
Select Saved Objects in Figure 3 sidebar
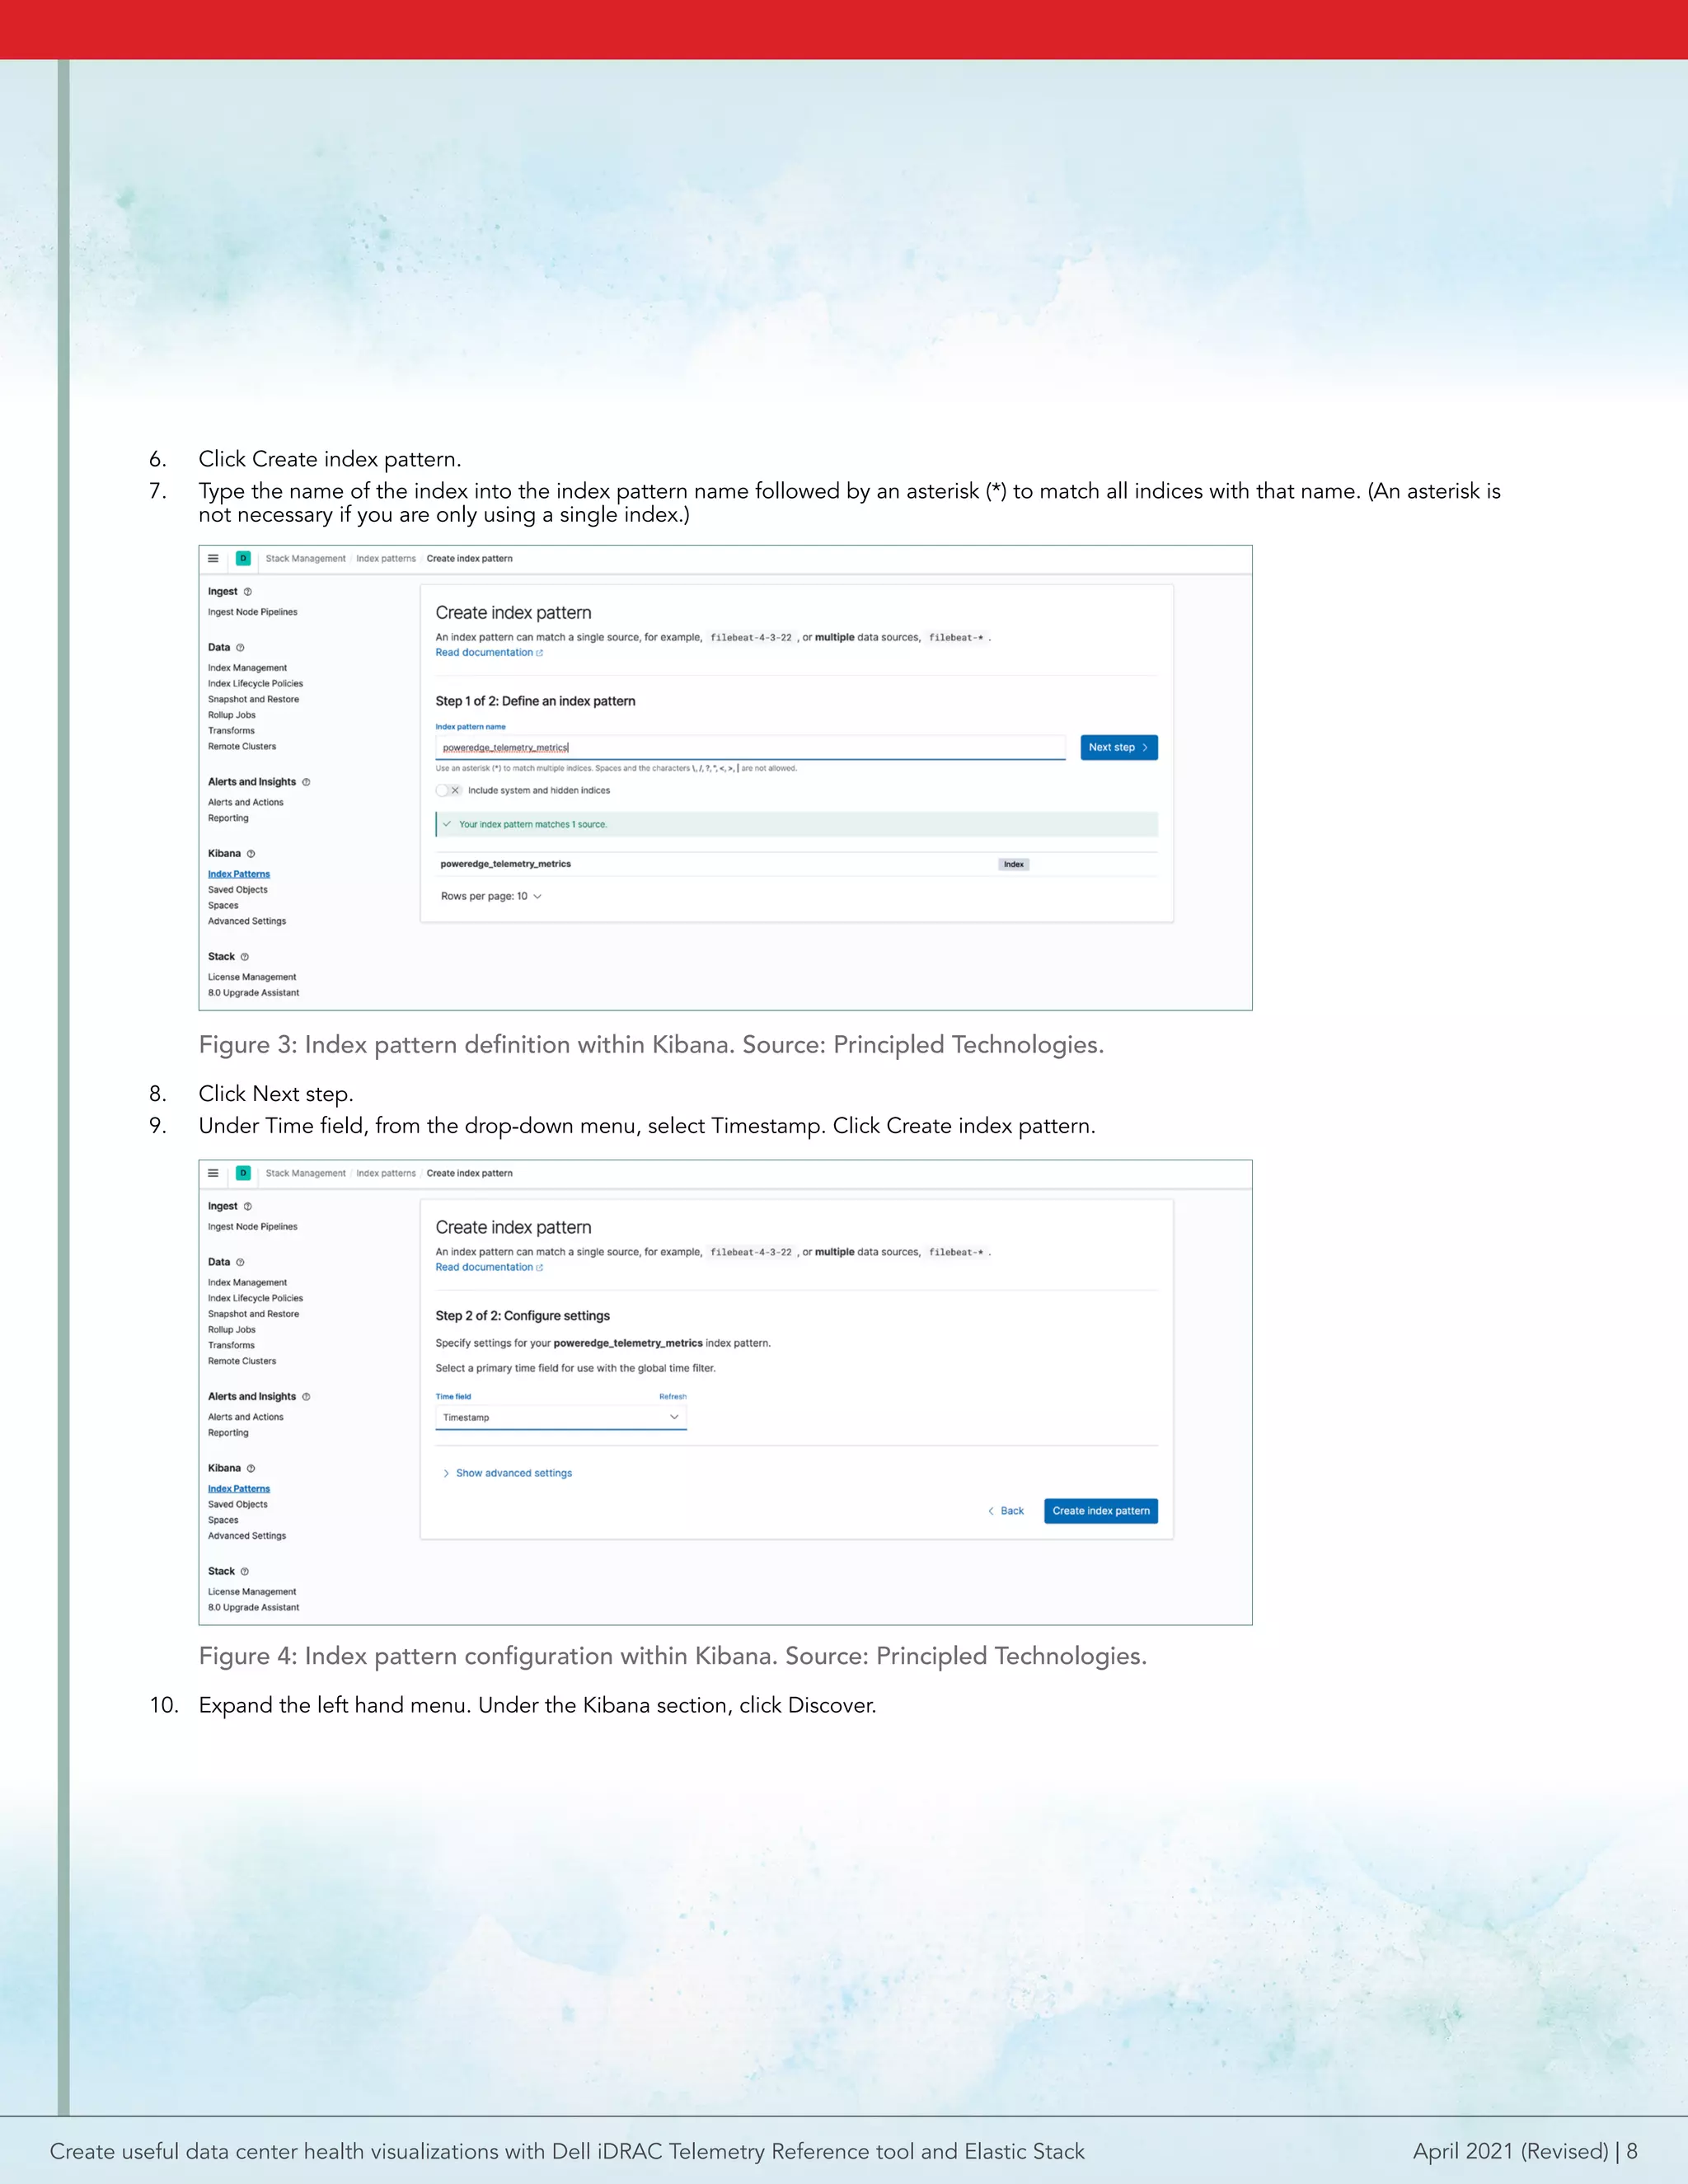[x=238, y=890]
